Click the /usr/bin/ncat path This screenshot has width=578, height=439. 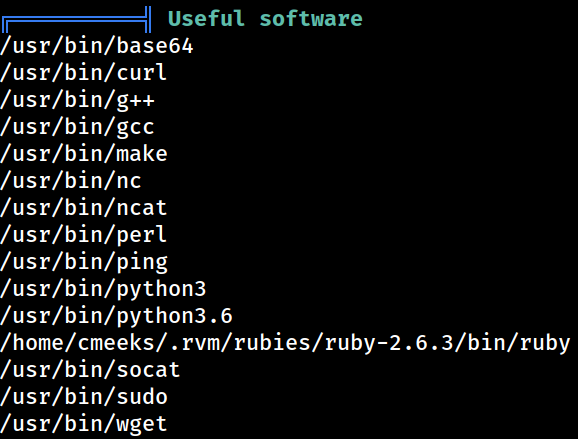click(x=84, y=208)
